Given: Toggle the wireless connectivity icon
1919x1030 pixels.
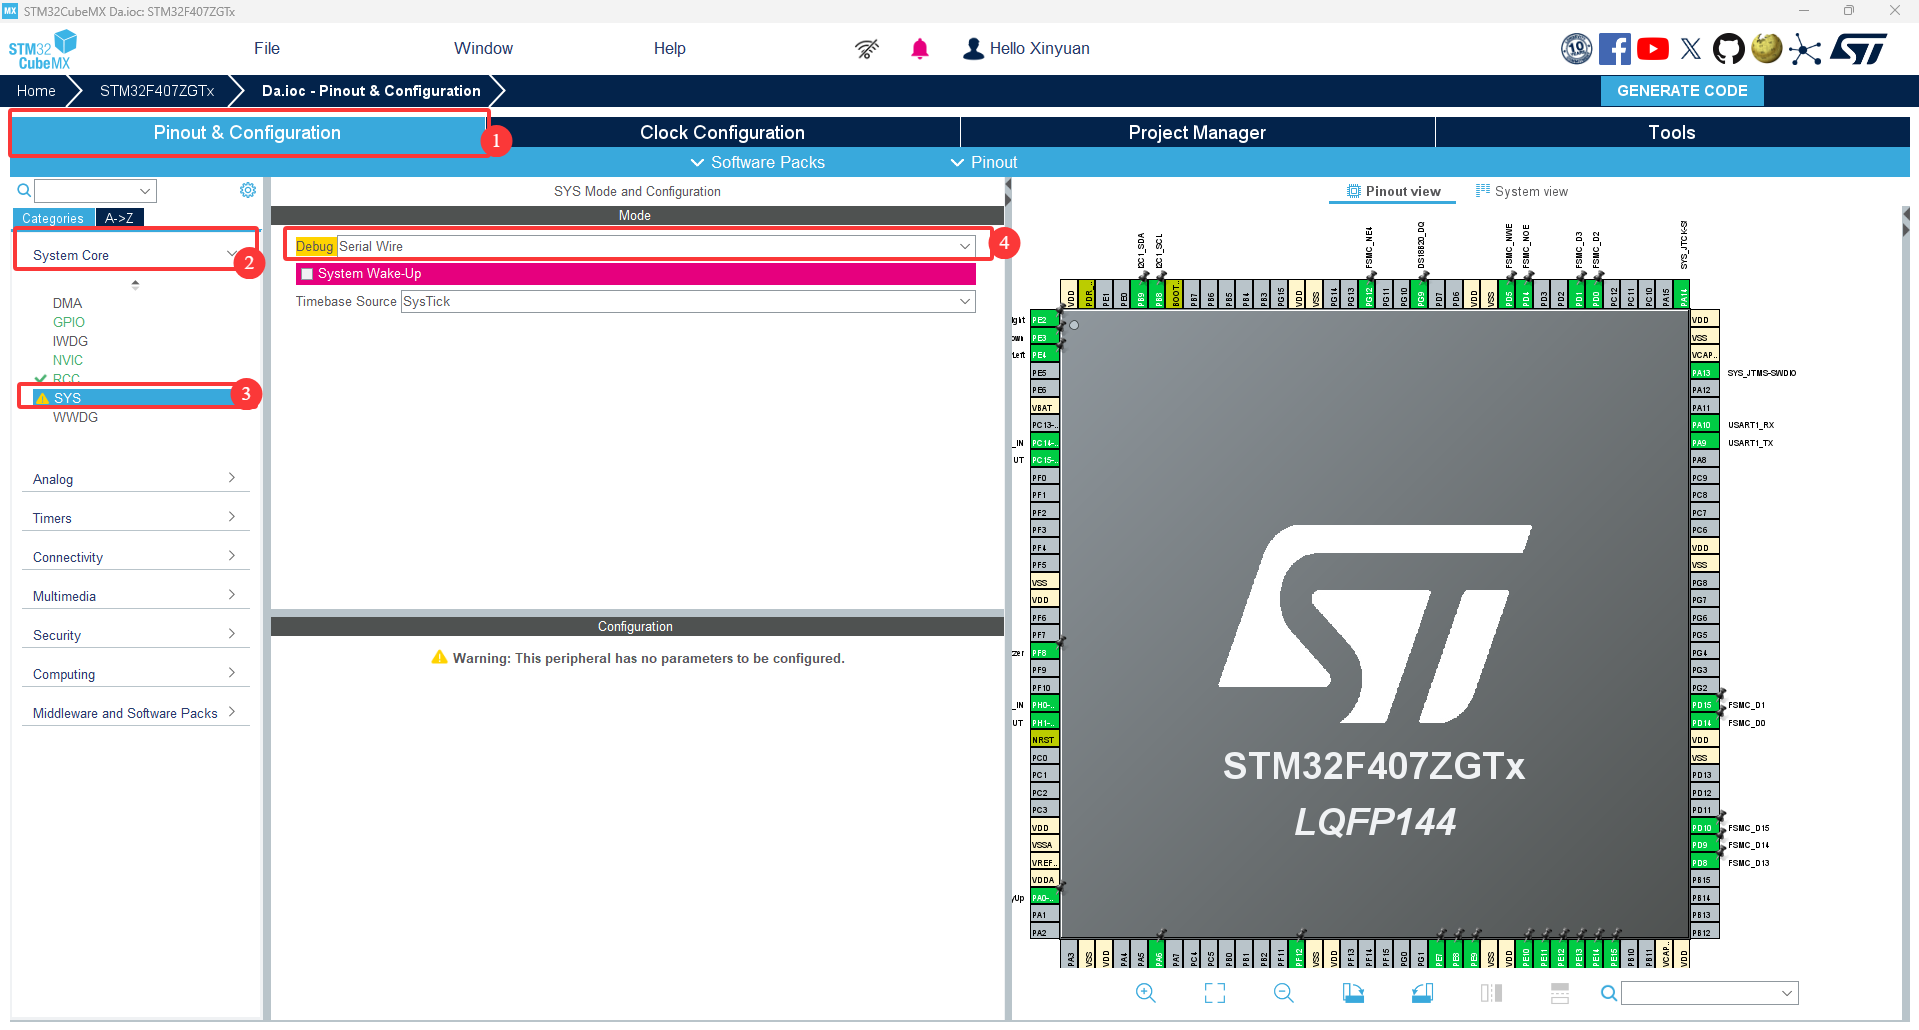Looking at the screenshot, I should [866, 48].
